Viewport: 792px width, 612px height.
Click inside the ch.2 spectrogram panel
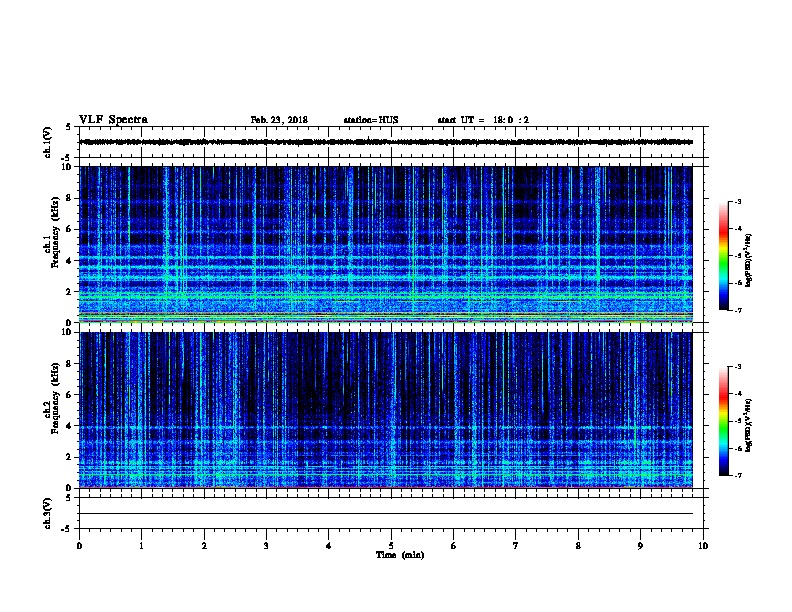click(x=386, y=410)
